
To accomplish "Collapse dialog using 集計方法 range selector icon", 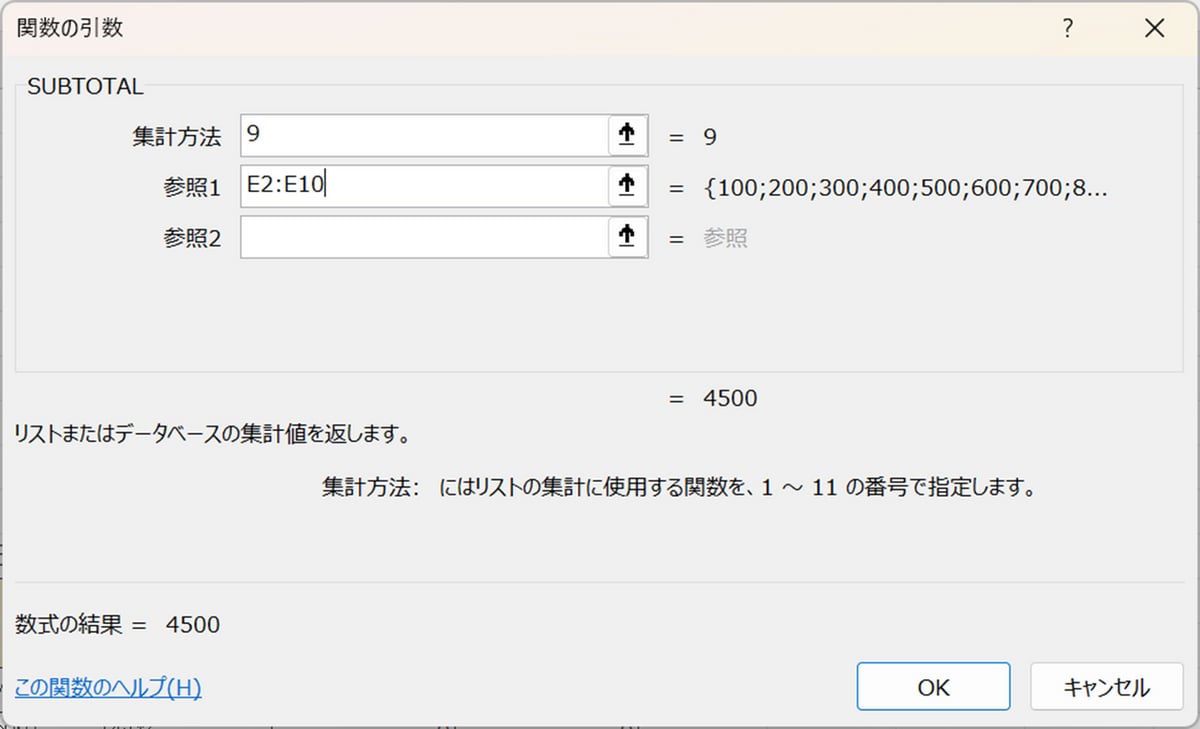I will pos(627,136).
